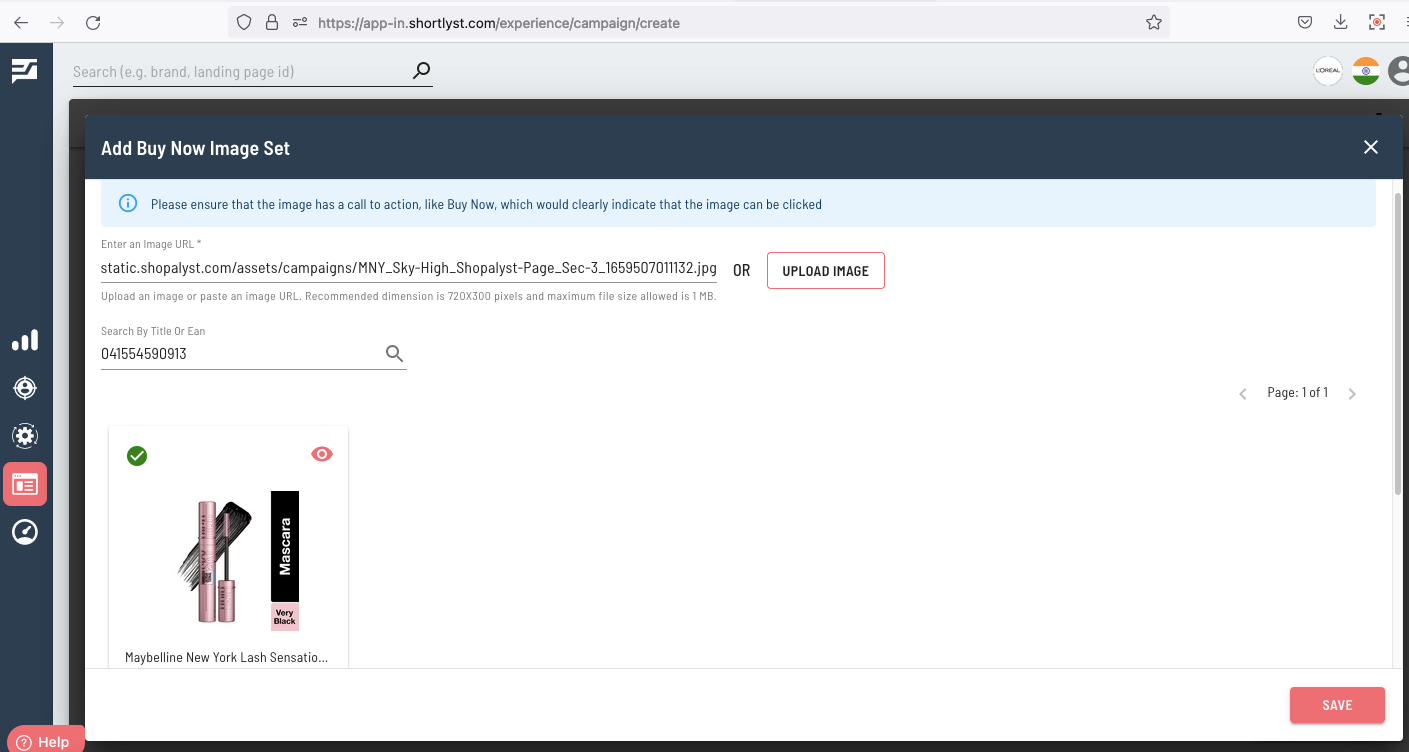Click the Maybelline New York Lash Sensatio... title
Screen dimensions: 1409x752
coord(226,657)
